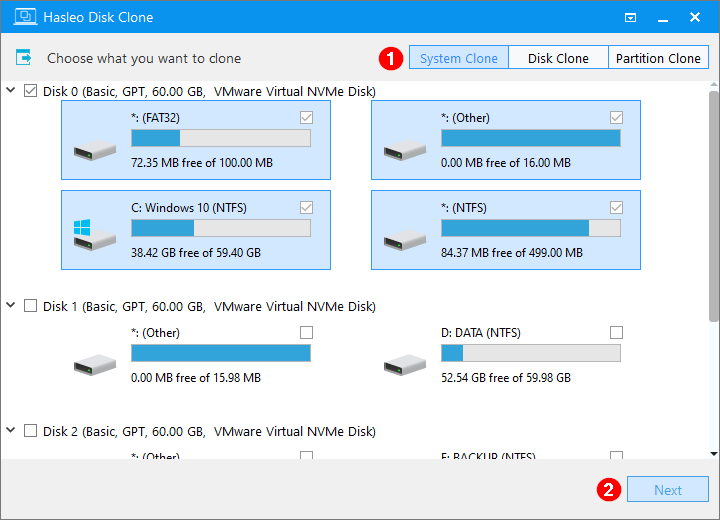720x520 pixels.
Task: Uncheck the Disk 0 checkbox
Action: click(30, 90)
